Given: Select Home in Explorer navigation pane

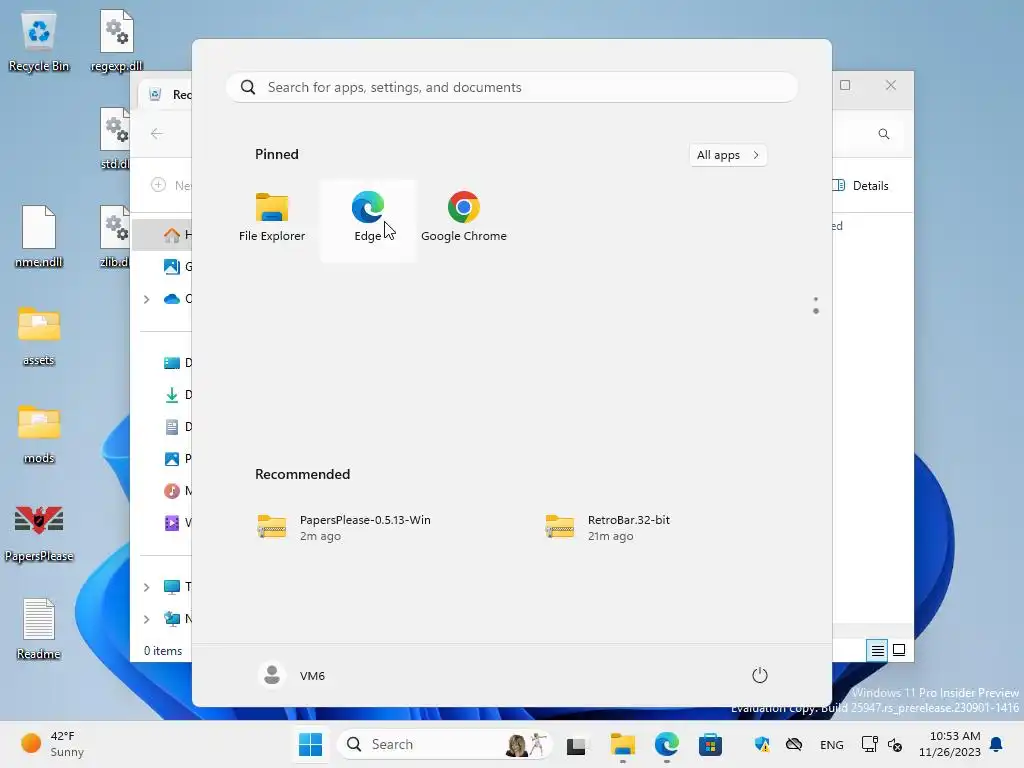Looking at the screenshot, I should coord(163,234).
